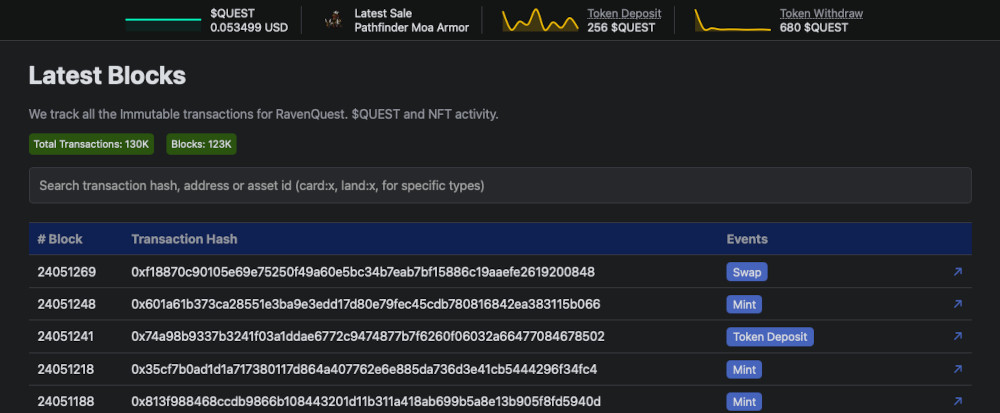This screenshot has width=1000, height=413.
Task: Open external link arrow for block 24051188
Action: coord(957,402)
